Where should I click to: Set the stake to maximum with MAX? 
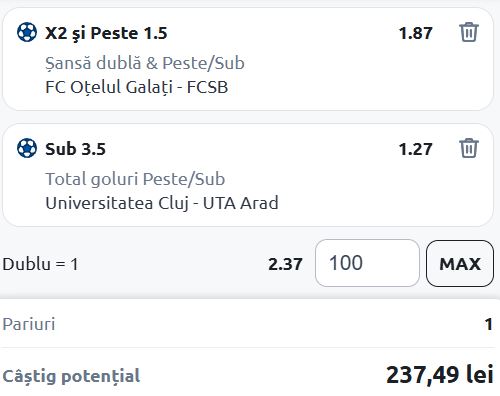[460, 263]
